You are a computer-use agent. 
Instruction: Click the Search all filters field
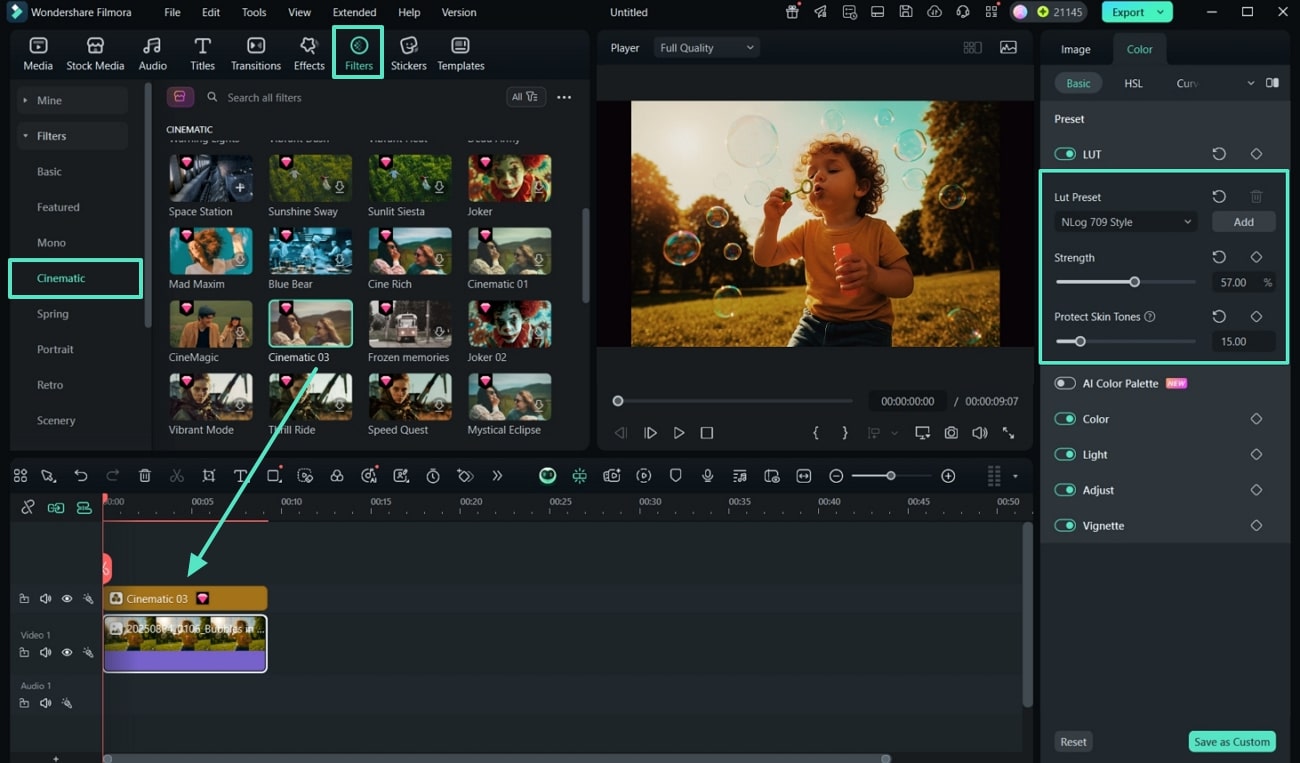click(350, 97)
